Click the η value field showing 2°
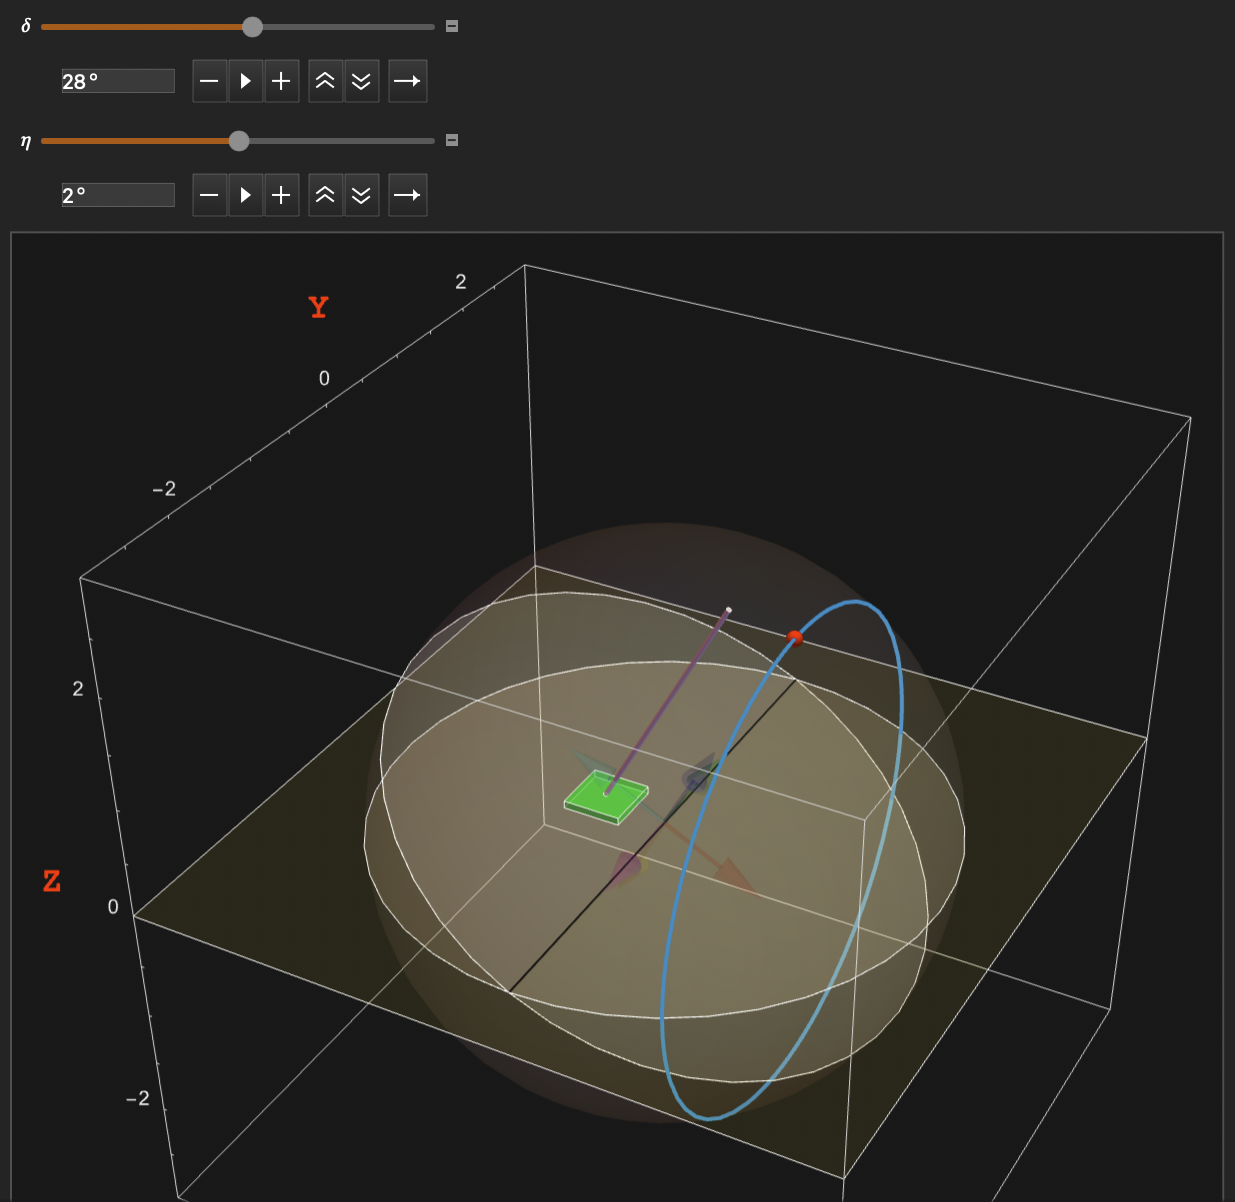 [118, 195]
